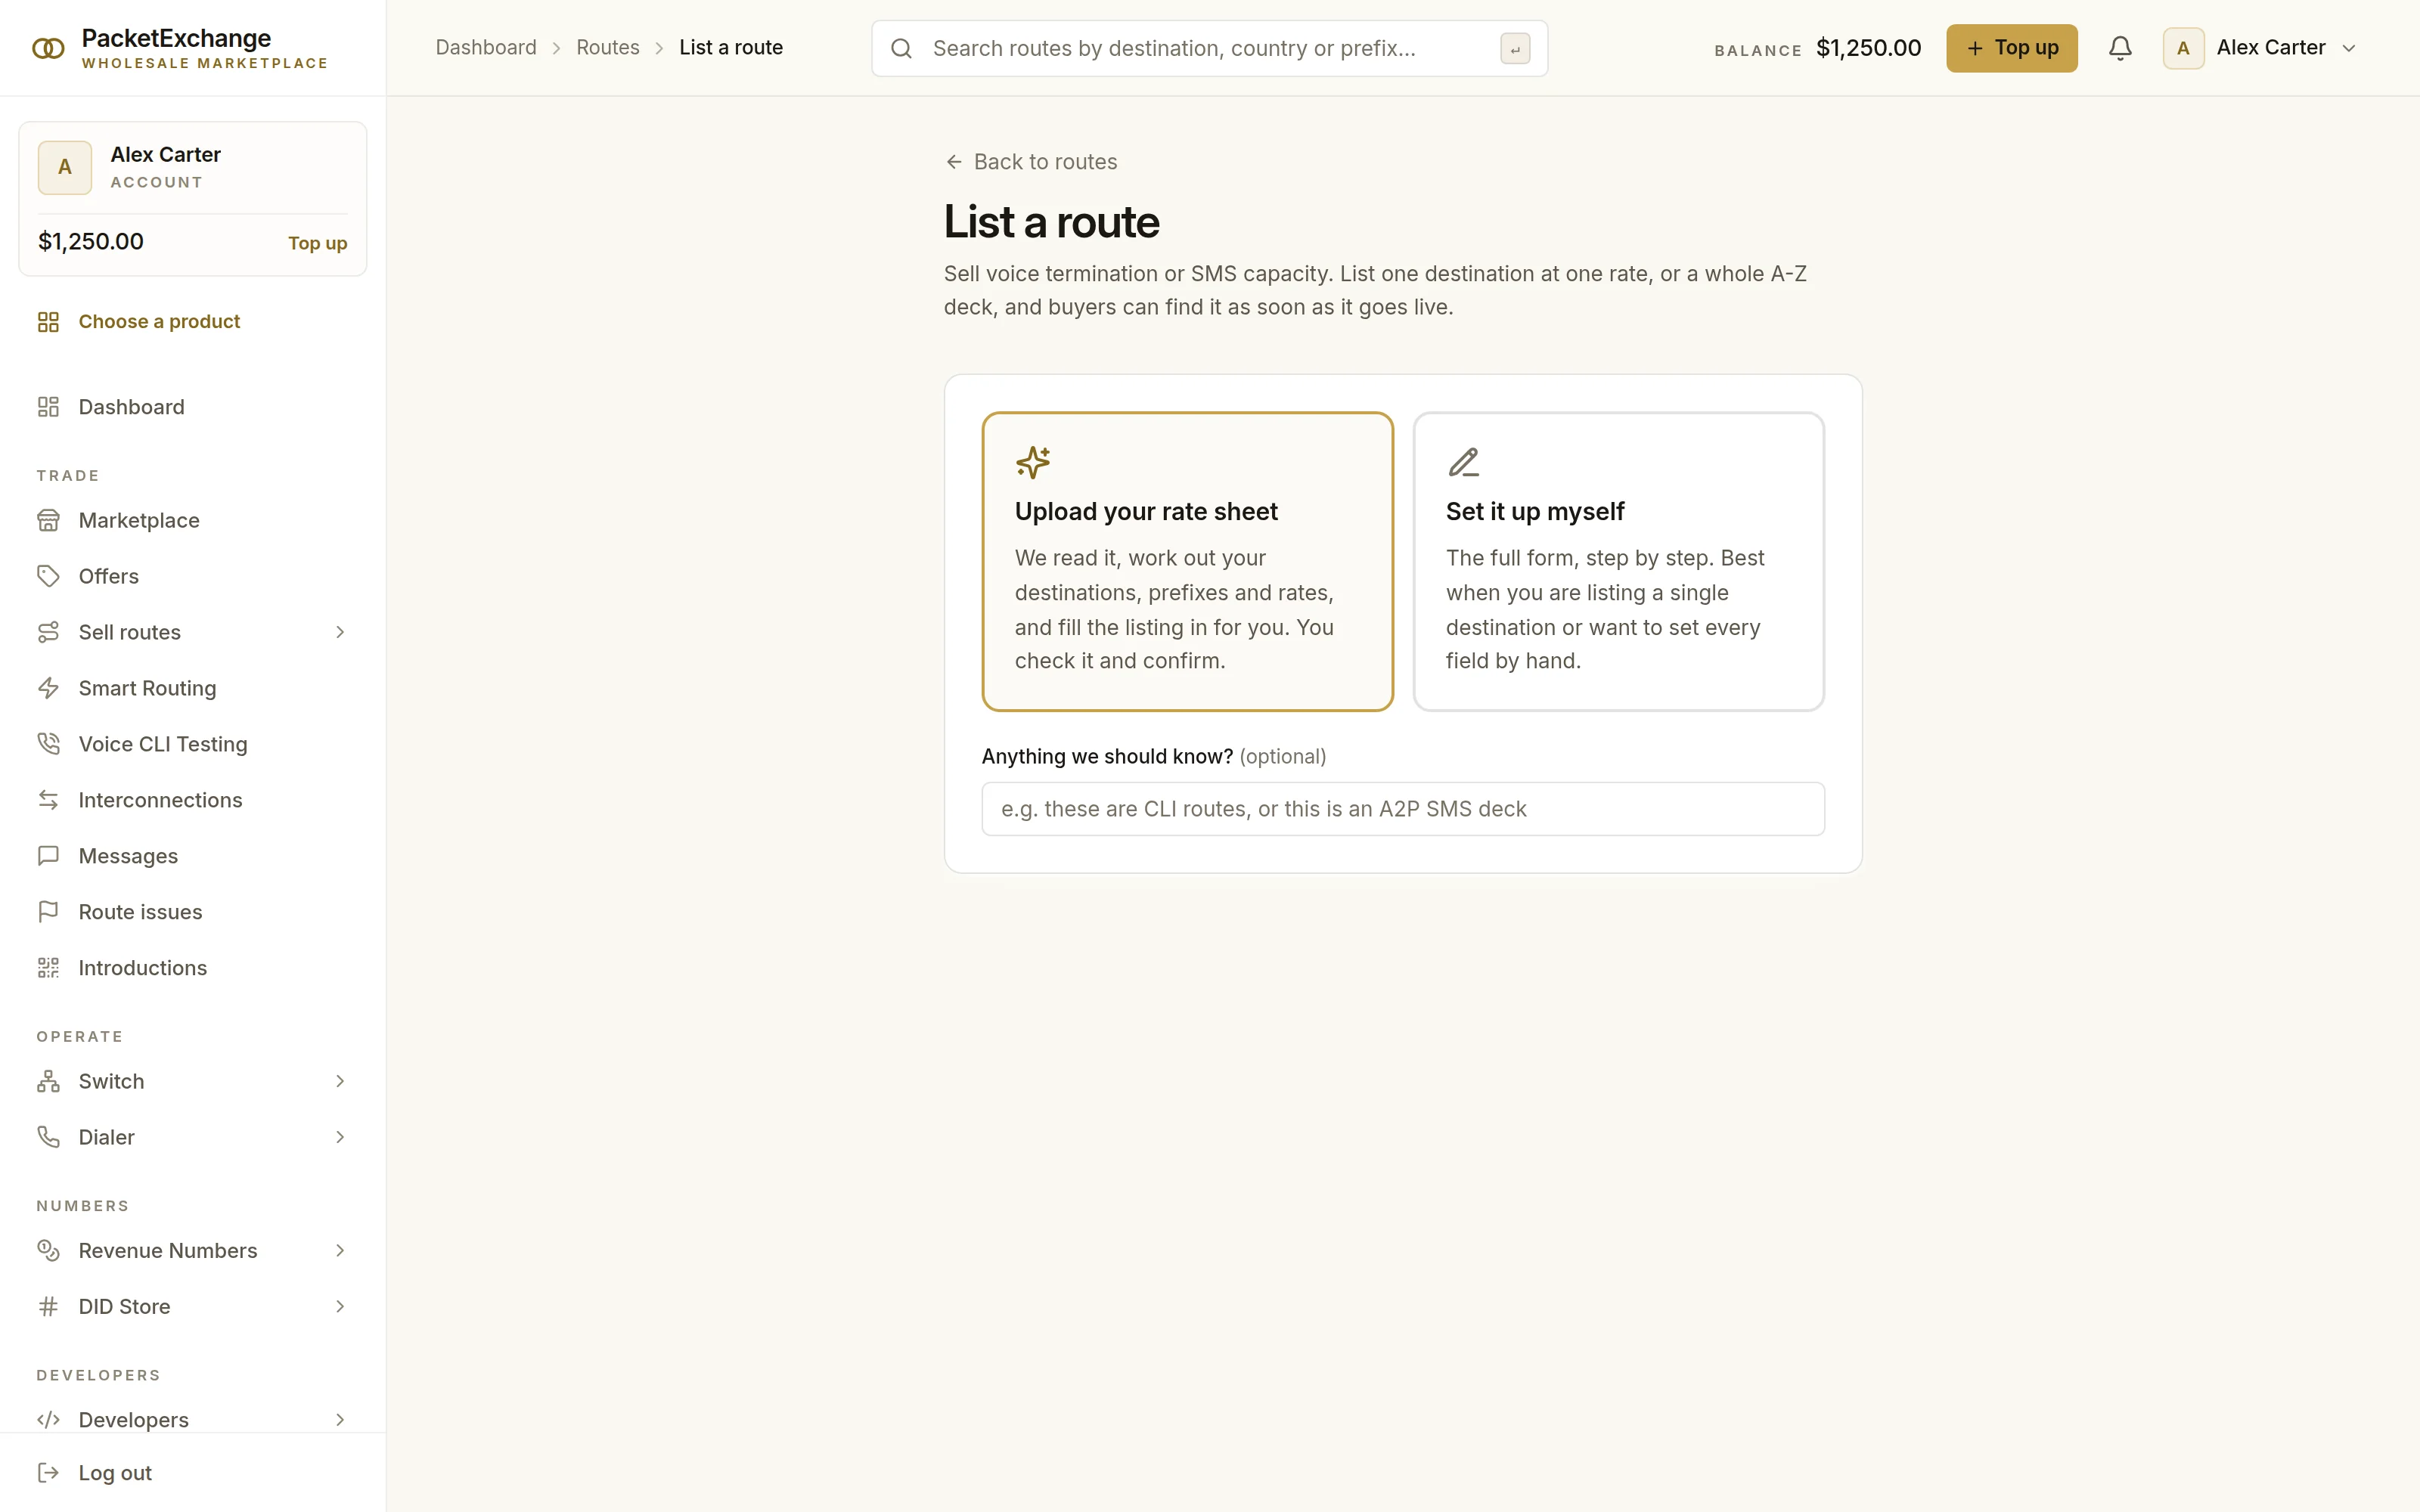Screen dimensions: 2420x1512
Task: Click the Enter key hint in the search bar
Action: 1515,48
